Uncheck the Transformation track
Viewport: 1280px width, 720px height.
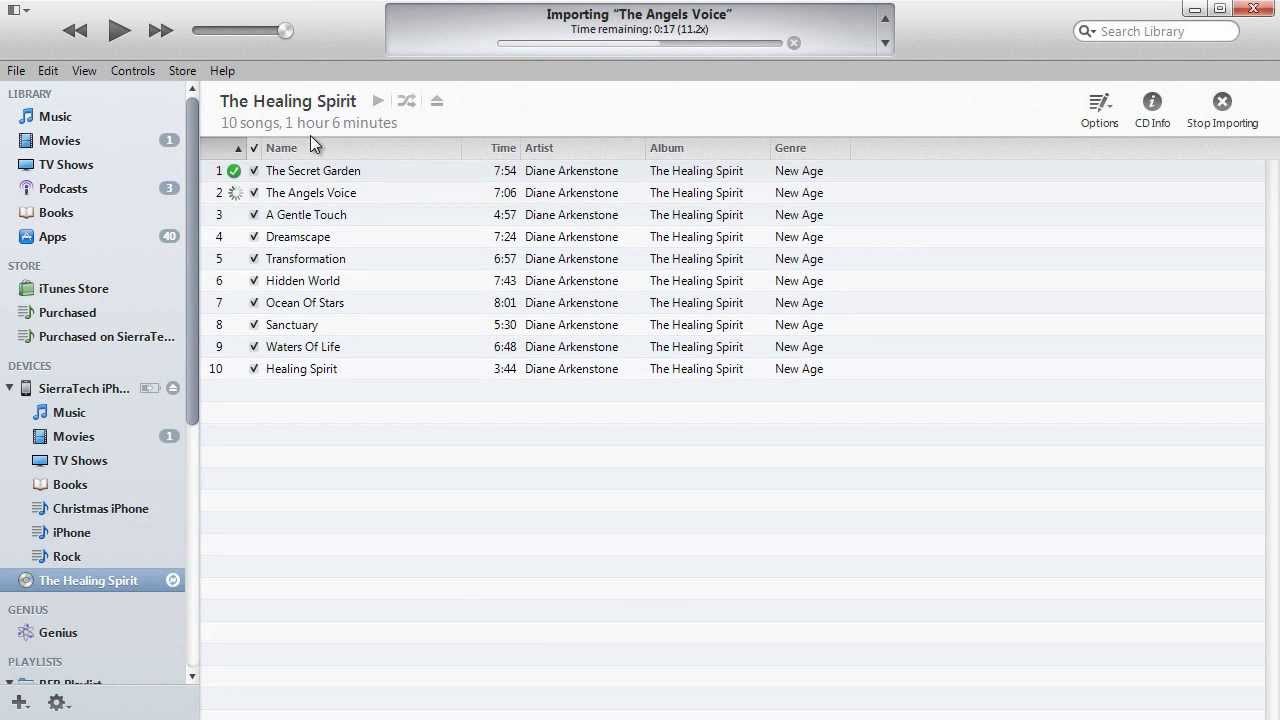point(254,259)
